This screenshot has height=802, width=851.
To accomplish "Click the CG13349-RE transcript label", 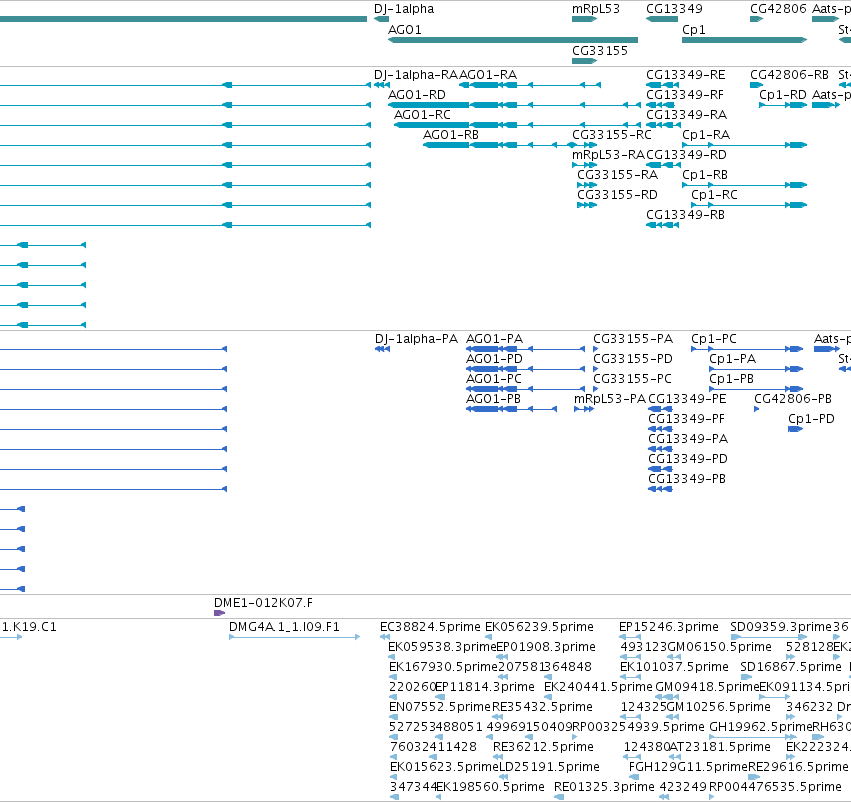I will [685, 75].
